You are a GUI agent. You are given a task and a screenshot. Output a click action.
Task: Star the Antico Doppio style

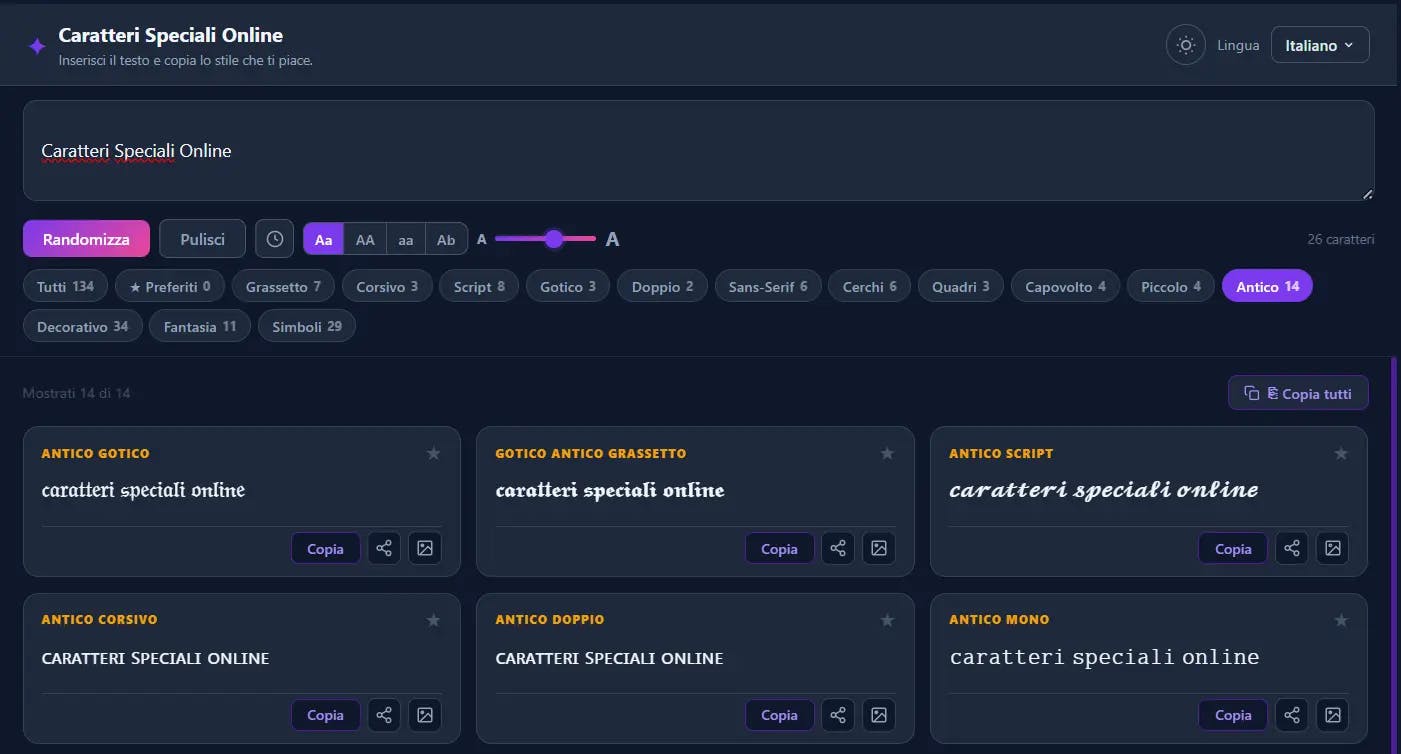(887, 620)
